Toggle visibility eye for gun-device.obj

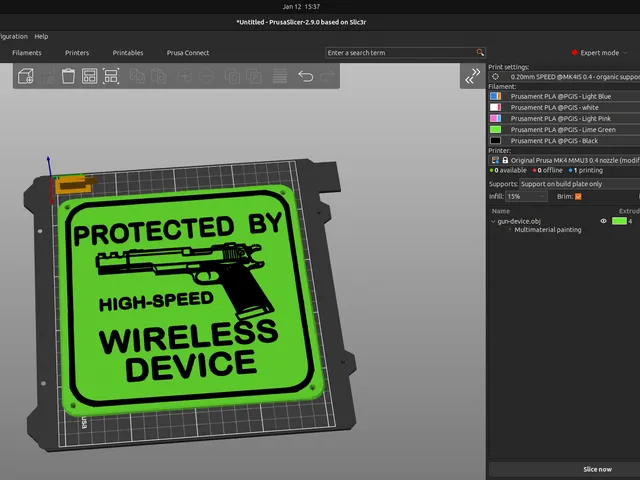click(603, 221)
